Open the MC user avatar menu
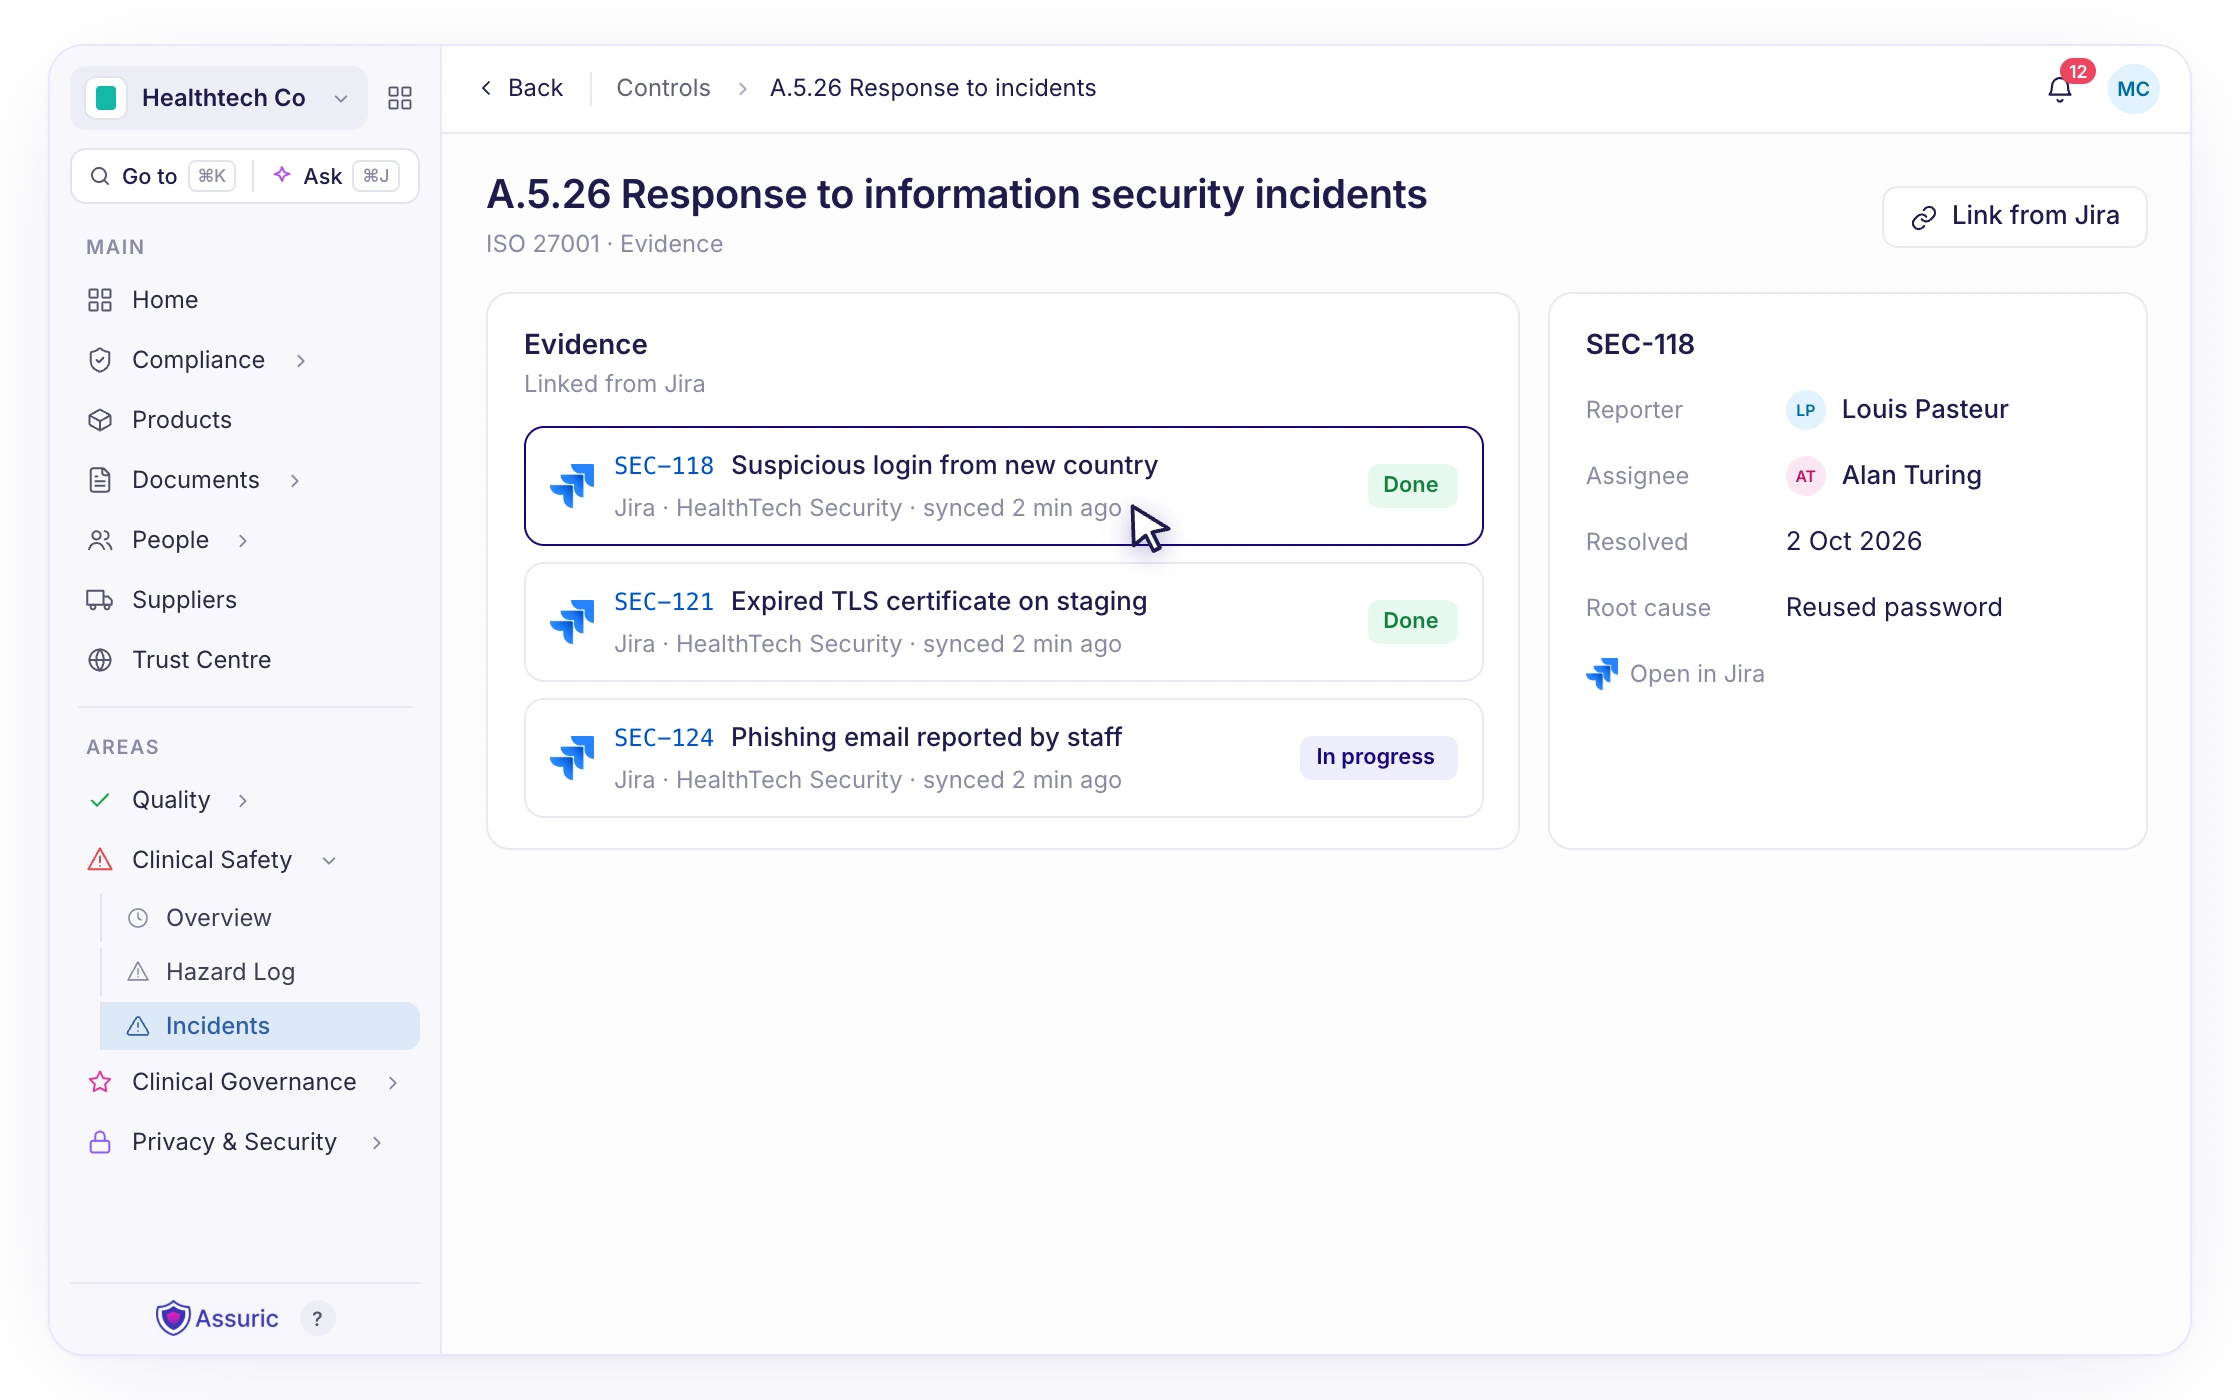The image size is (2240, 1400). click(x=2133, y=89)
